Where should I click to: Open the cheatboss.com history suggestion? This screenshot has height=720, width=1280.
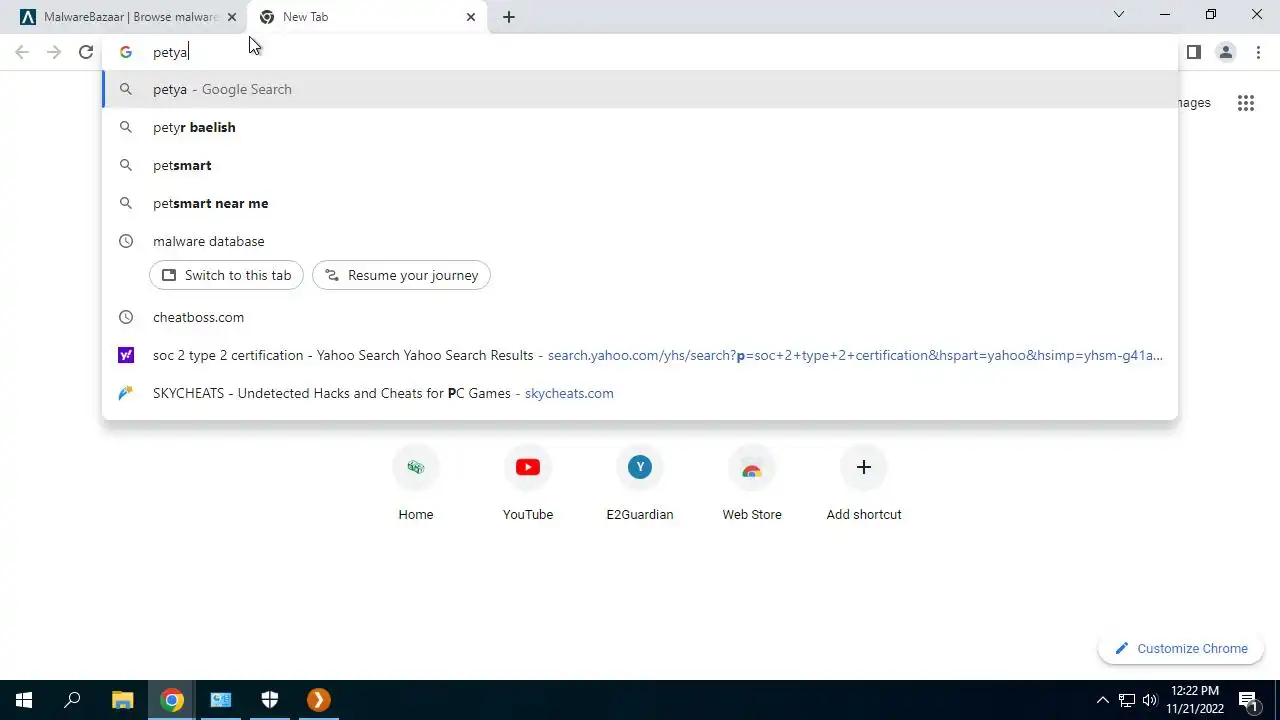tap(640, 317)
